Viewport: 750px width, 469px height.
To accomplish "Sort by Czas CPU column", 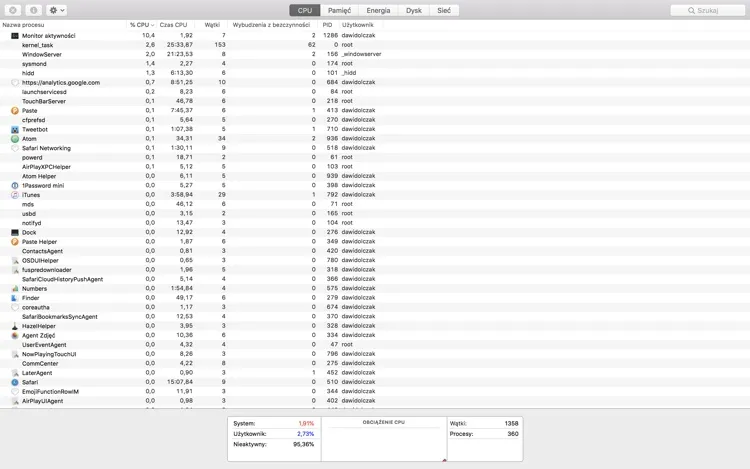I will [176, 25].
